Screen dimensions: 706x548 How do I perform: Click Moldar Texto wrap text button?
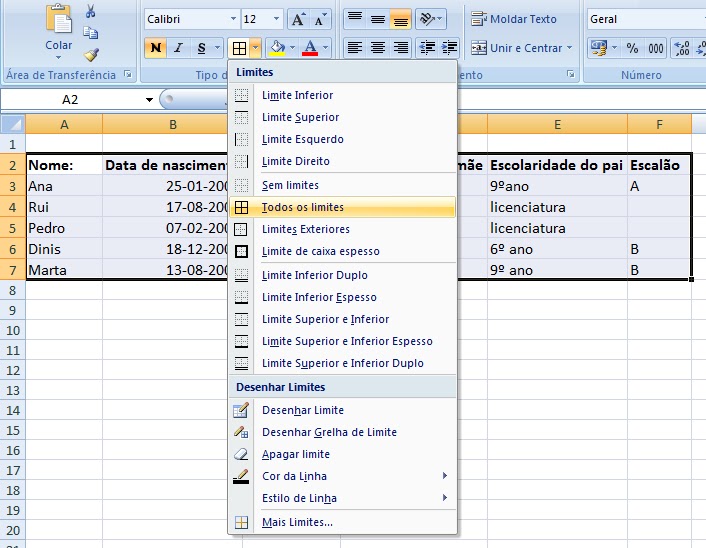click(514, 19)
